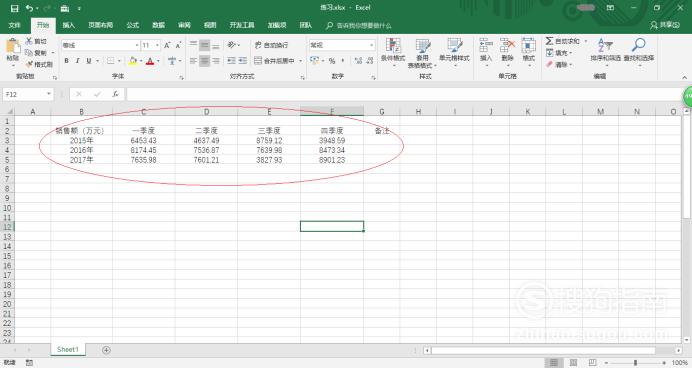Click Format cells icon in Cells group

(x=528, y=45)
